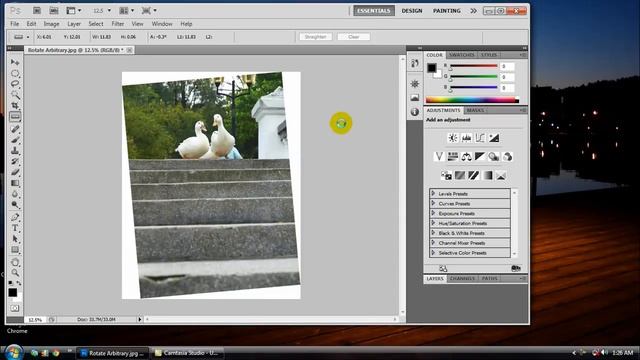Select the Brush tool
Screen dimensions: 640x360
pos(15,140)
